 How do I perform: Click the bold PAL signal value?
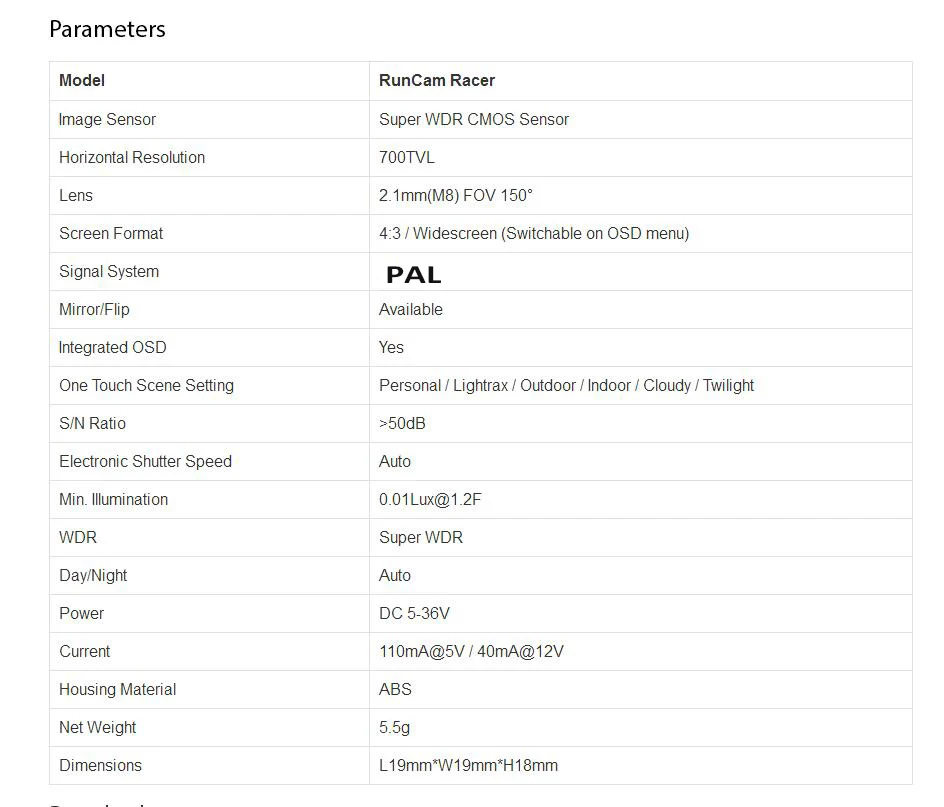(x=414, y=275)
